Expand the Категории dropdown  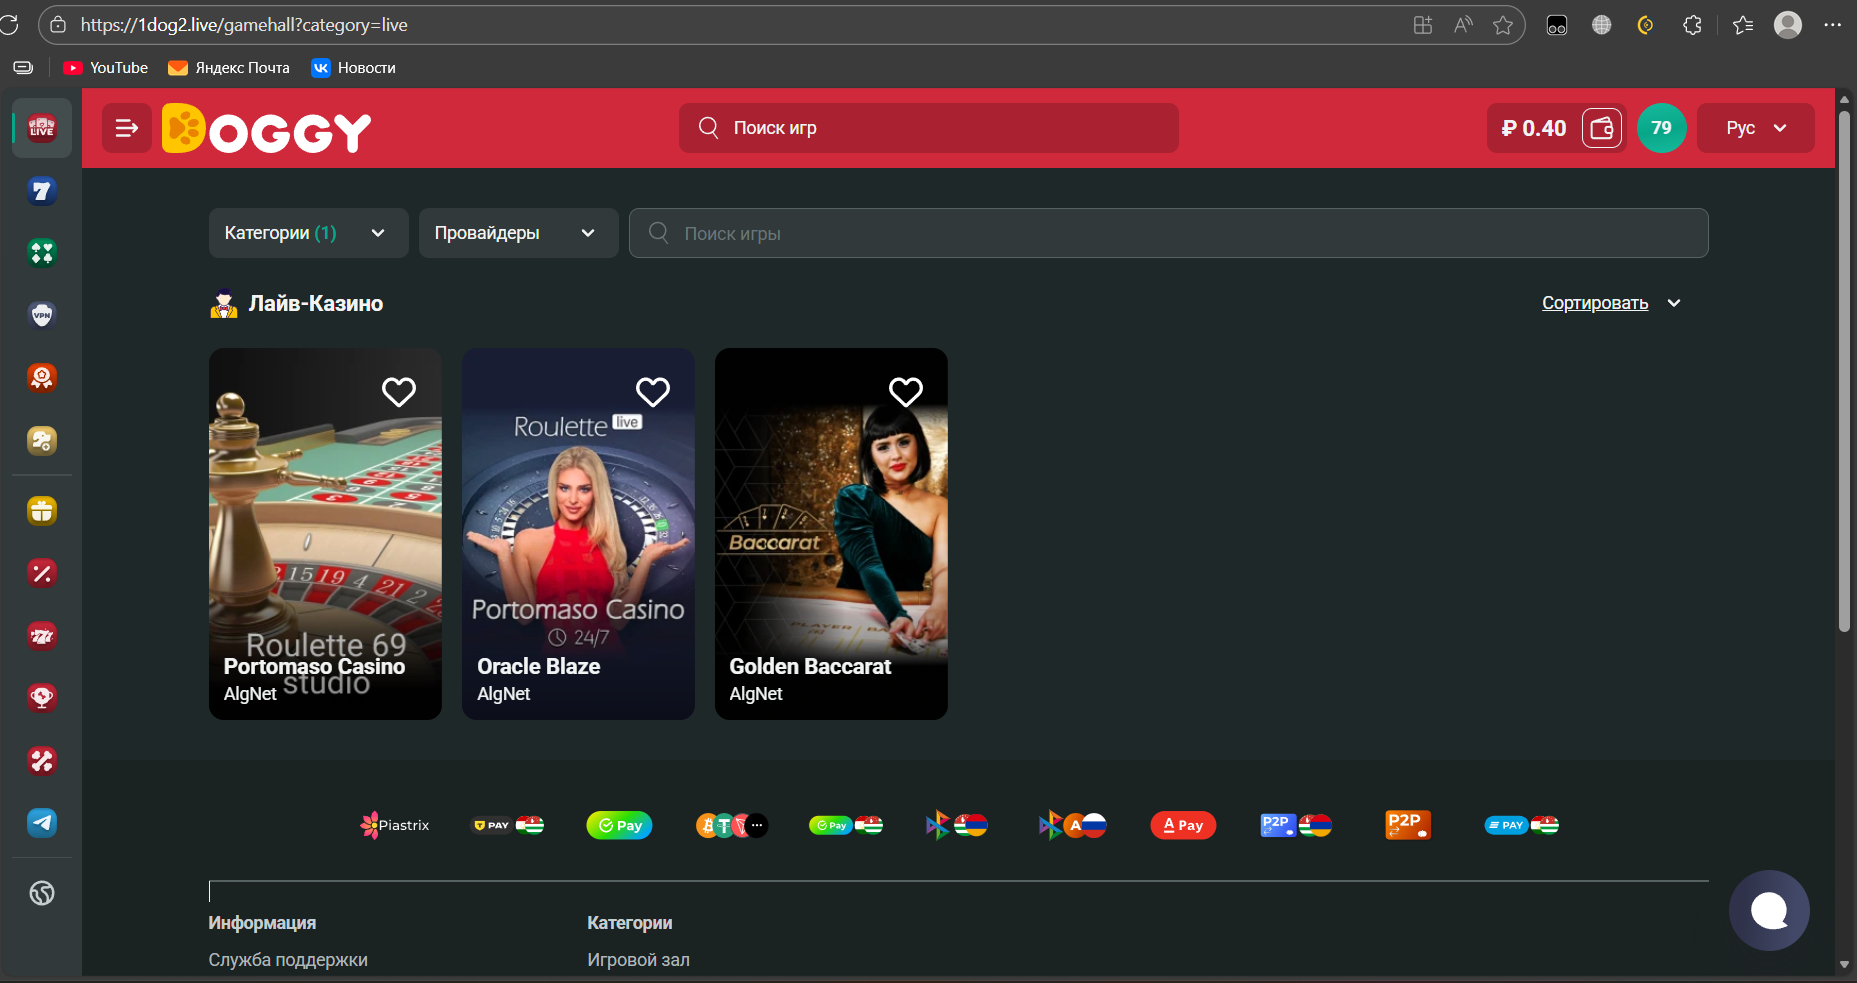308,233
